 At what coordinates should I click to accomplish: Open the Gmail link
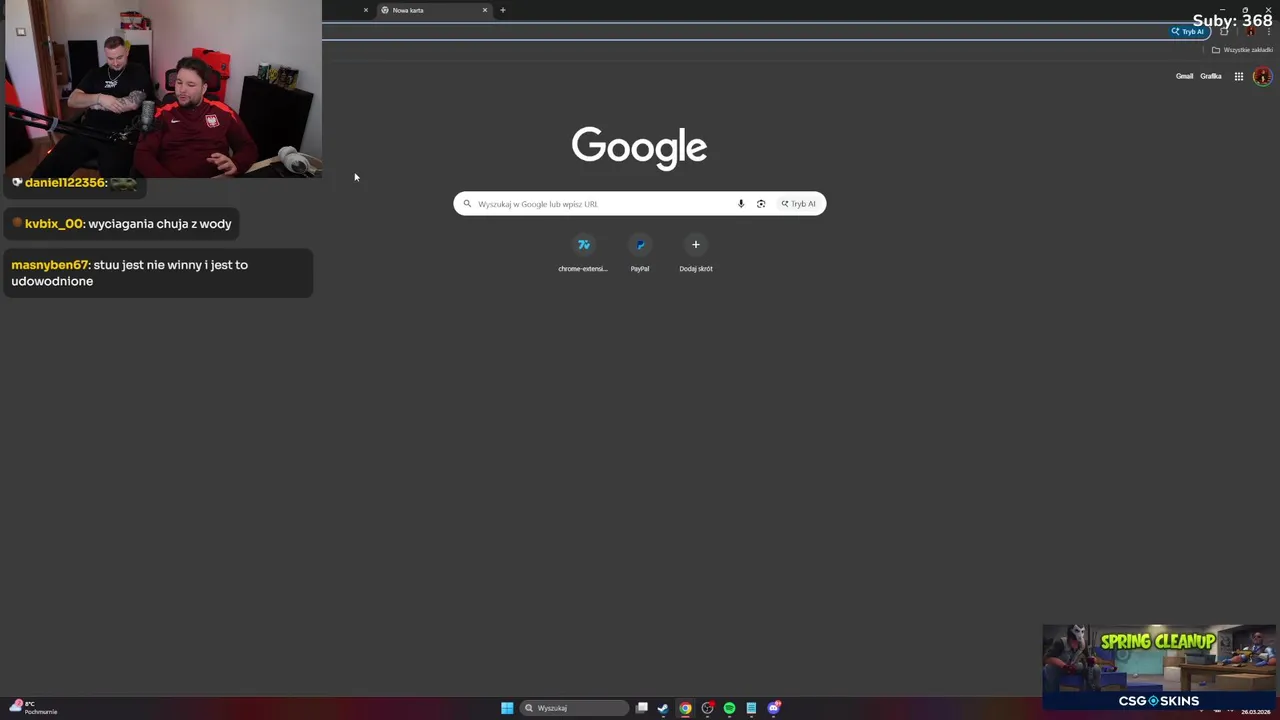click(x=1184, y=76)
